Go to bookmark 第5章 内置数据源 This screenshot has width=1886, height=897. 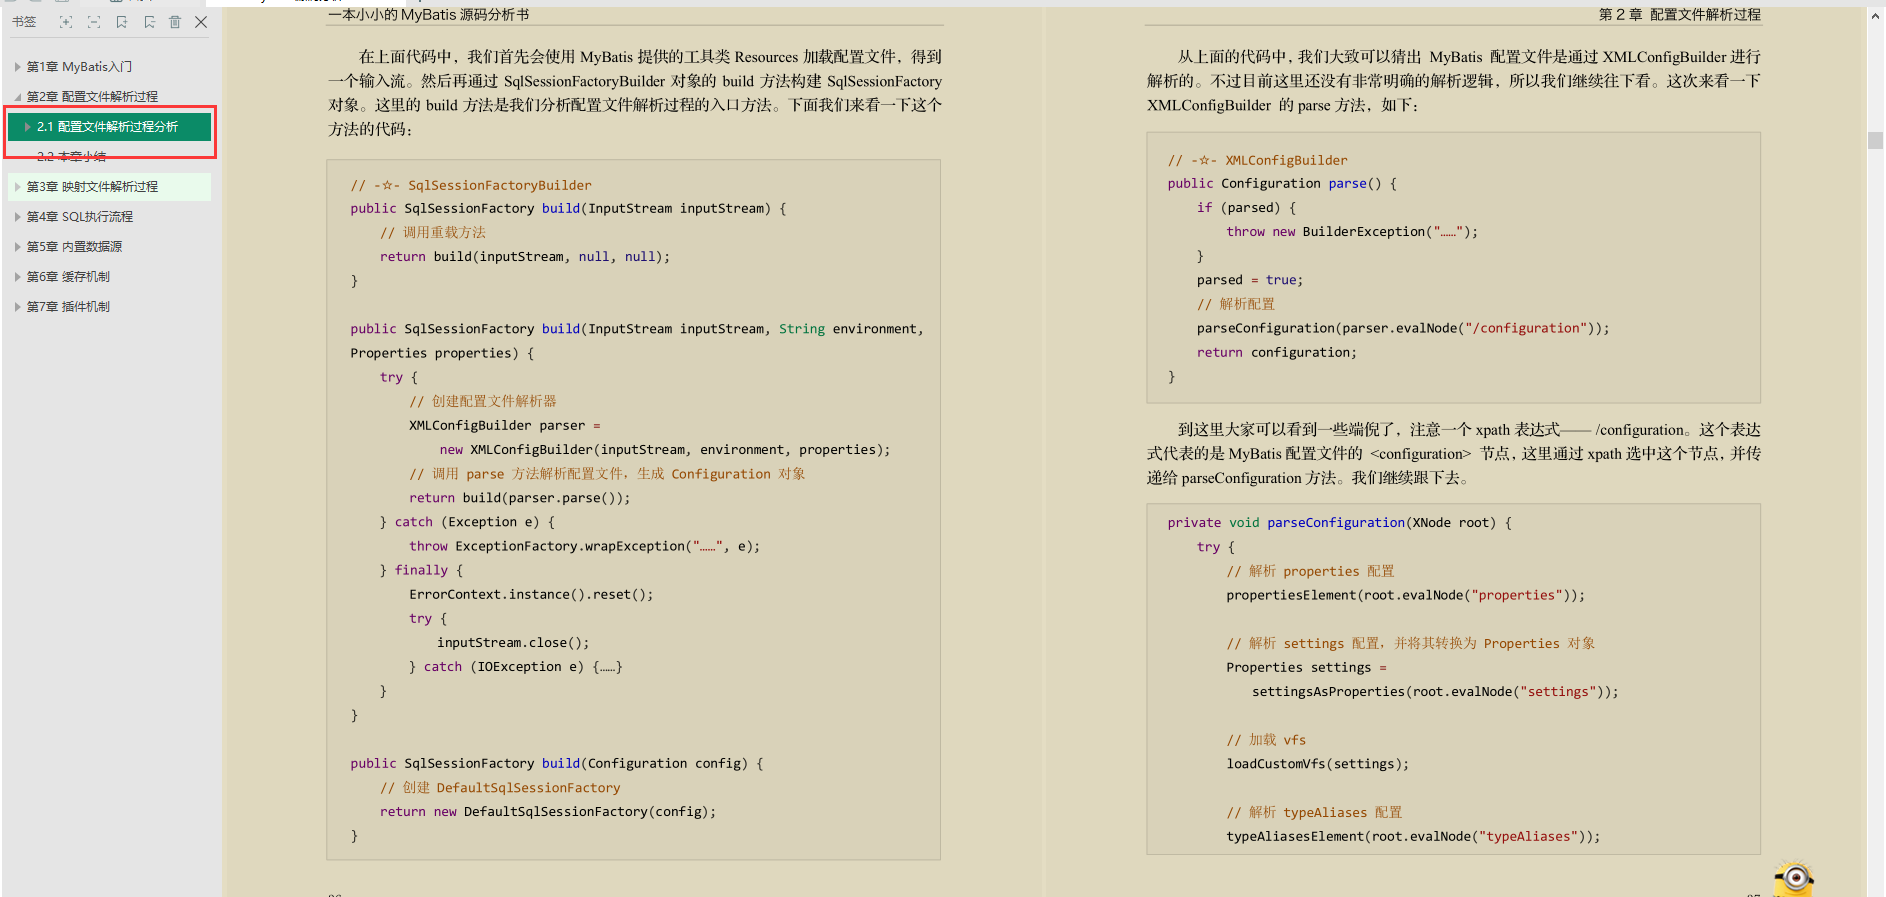[x=74, y=247]
